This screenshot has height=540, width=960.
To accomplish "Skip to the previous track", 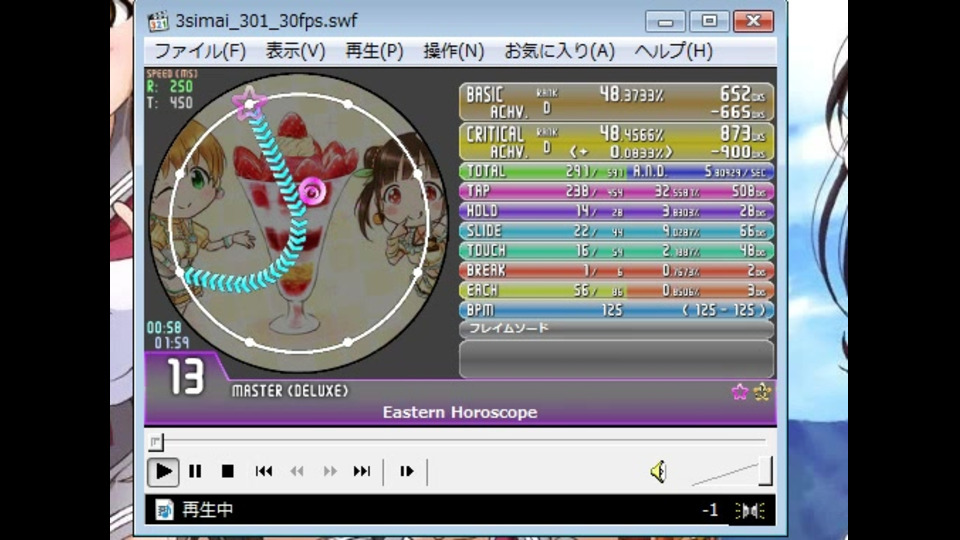I will click(264, 471).
